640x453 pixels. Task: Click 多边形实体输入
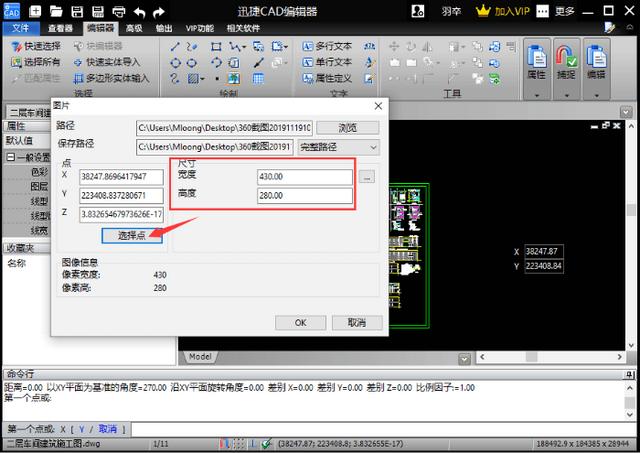tap(111, 78)
